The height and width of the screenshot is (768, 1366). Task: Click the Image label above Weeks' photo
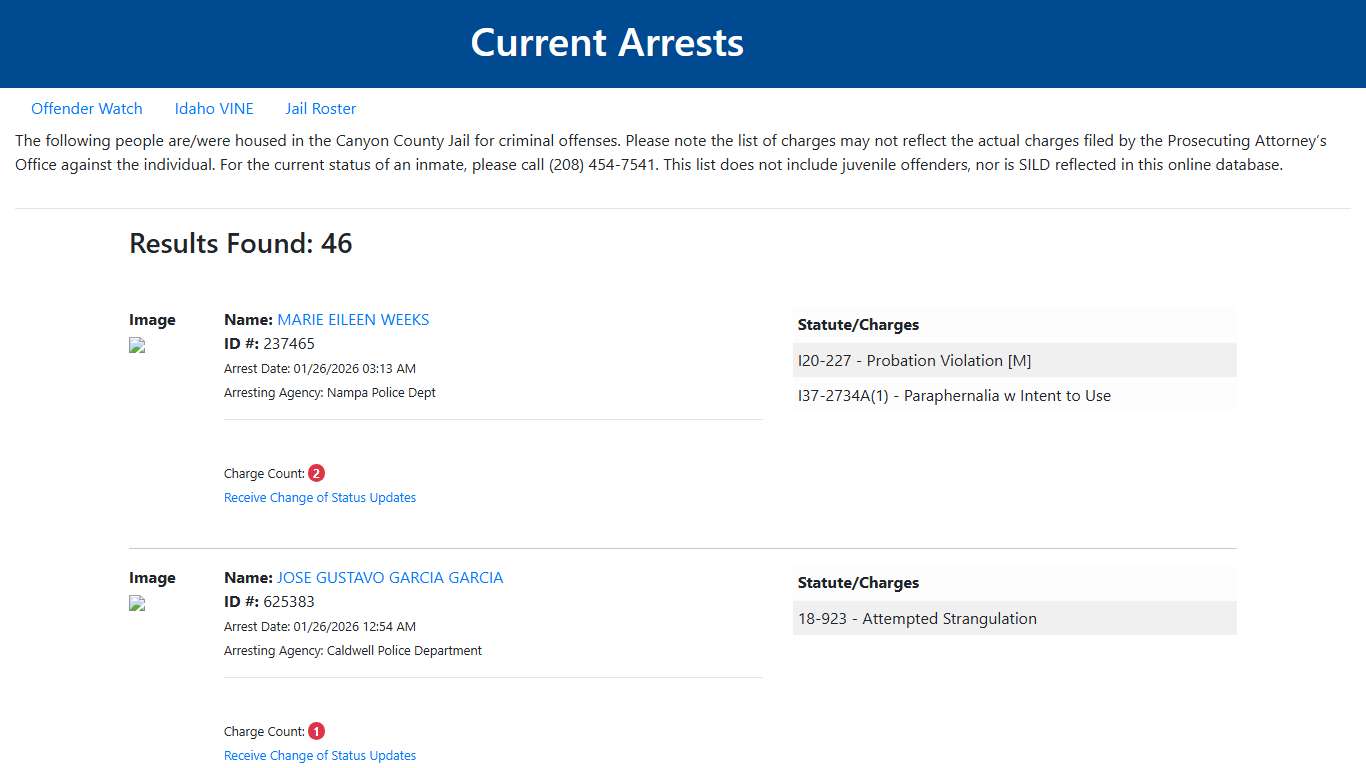pyautogui.click(x=152, y=319)
